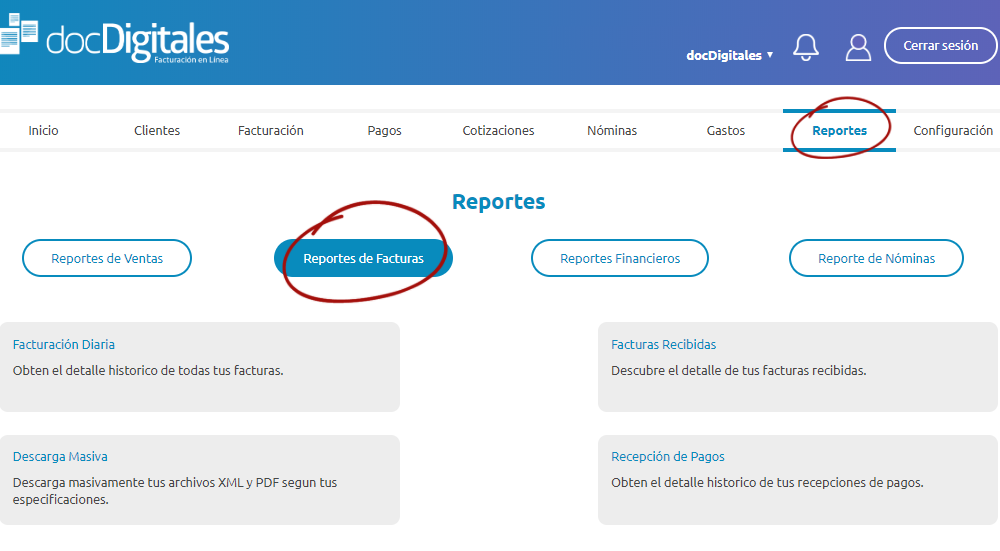Open the Configuración tab
Screen dimensions: 1000x551
(x=953, y=131)
